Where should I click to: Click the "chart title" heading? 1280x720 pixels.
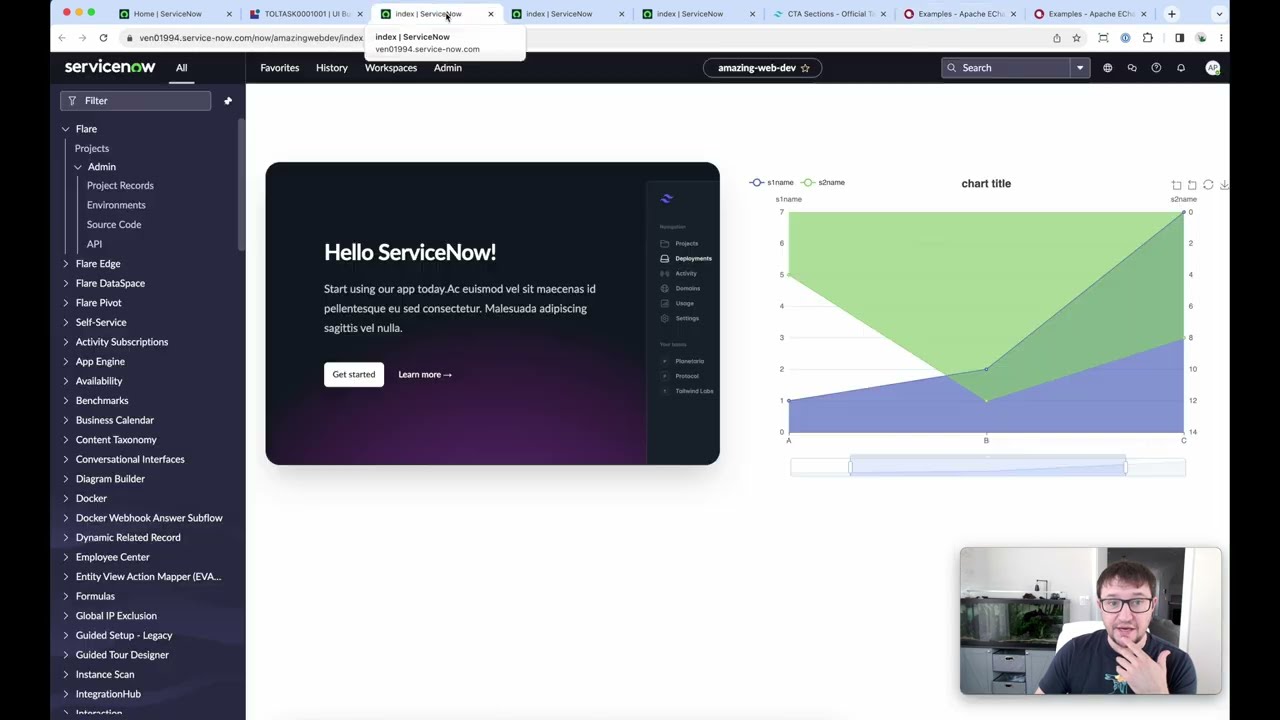pyautogui.click(x=986, y=184)
